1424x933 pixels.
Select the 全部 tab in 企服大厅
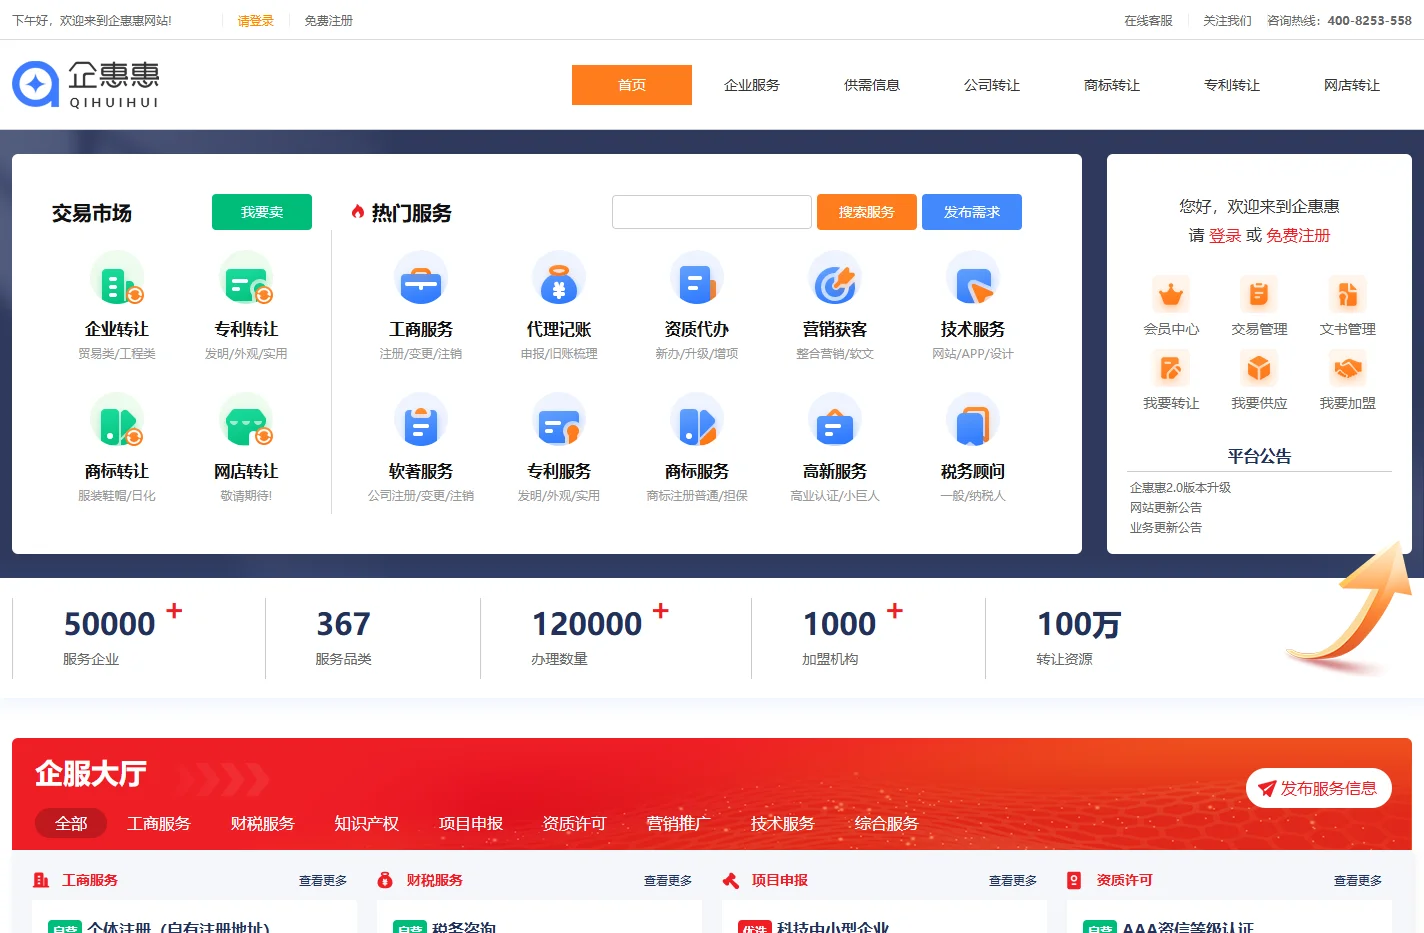point(71,823)
